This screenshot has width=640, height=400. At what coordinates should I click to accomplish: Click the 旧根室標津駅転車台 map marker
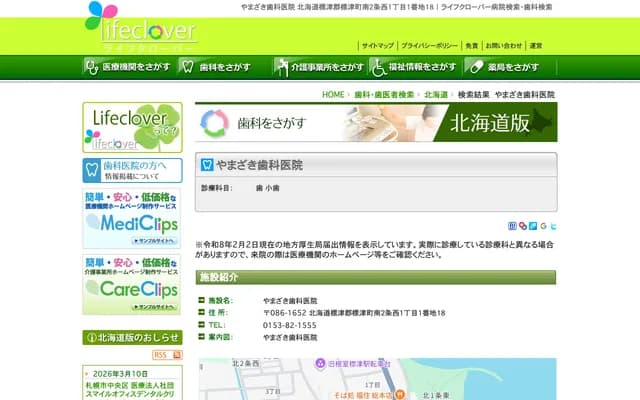tap(320, 363)
